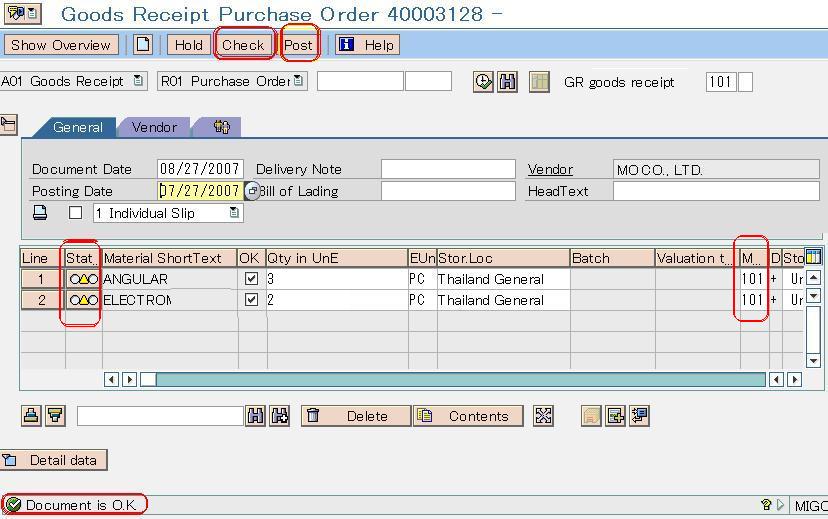The height and width of the screenshot is (519, 828).
Task: Toggle the print slip checkbox
Action: point(76,212)
